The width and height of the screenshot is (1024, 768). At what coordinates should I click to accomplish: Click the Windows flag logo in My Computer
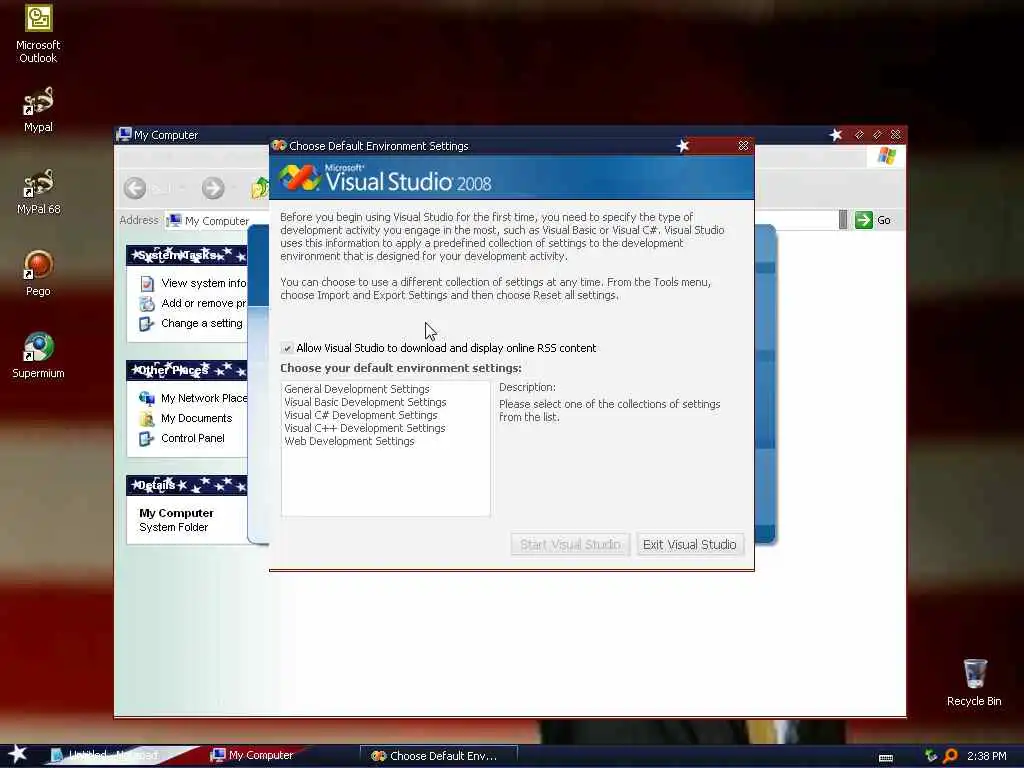[886, 156]
